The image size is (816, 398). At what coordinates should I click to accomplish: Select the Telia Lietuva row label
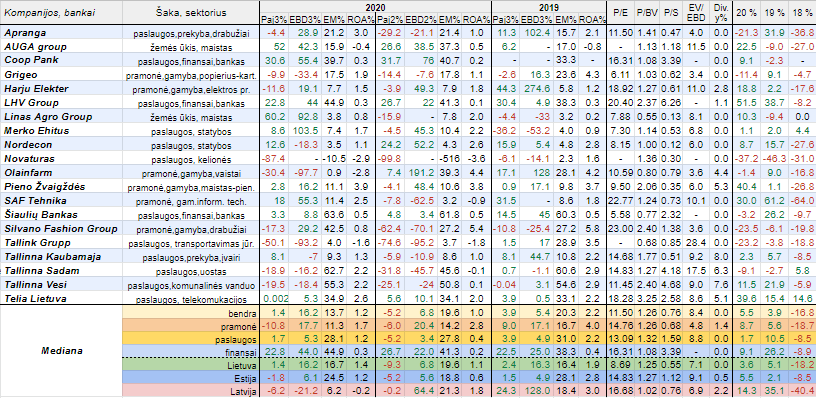pyautogui.click(x=61, y=298)
